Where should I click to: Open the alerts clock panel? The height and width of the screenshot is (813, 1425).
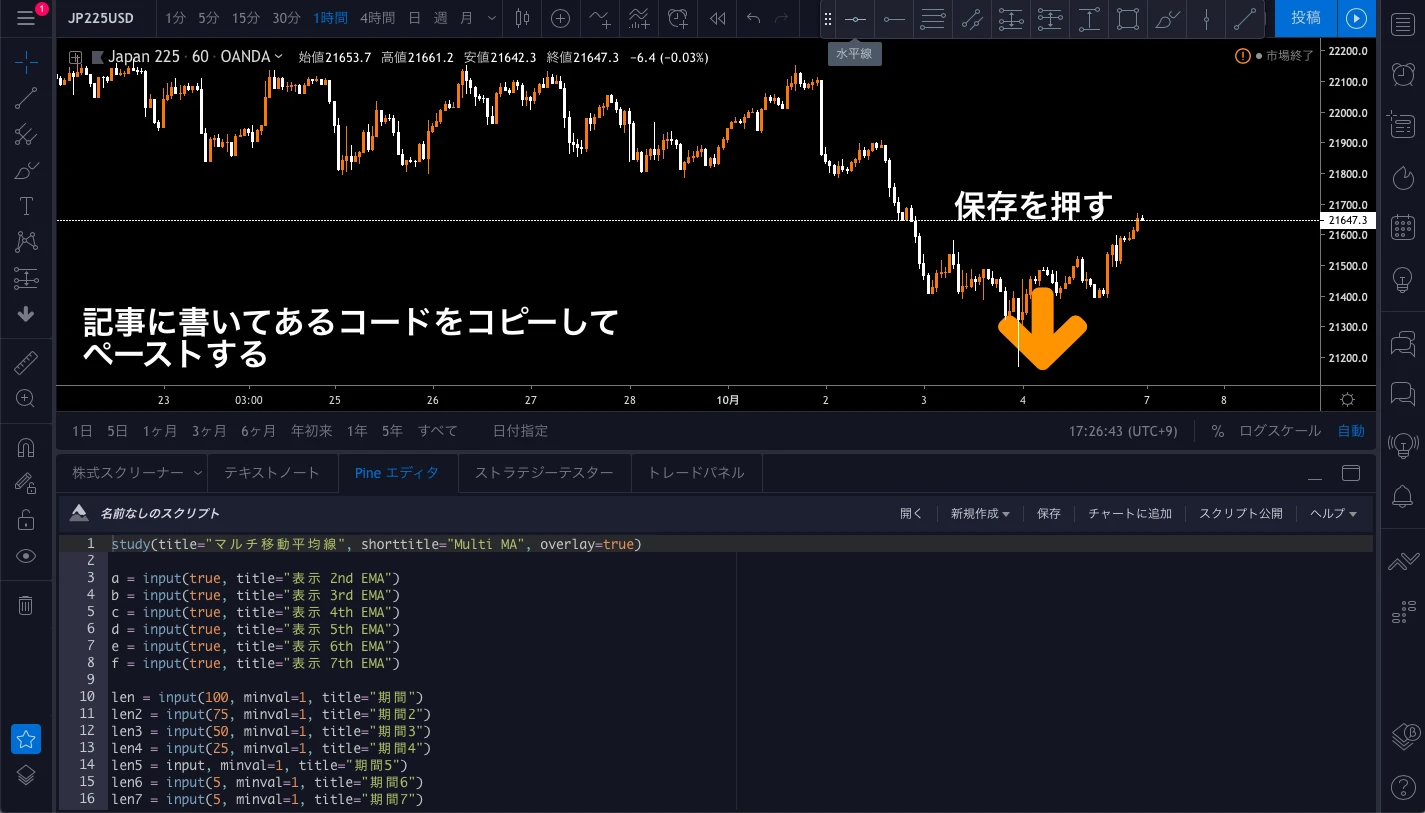pyautogui.click(x=1403, y=74)
